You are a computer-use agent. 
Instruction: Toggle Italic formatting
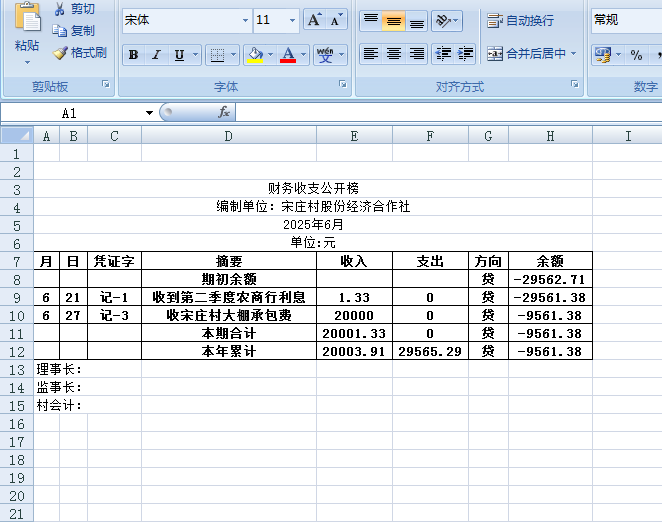point(156,55)
